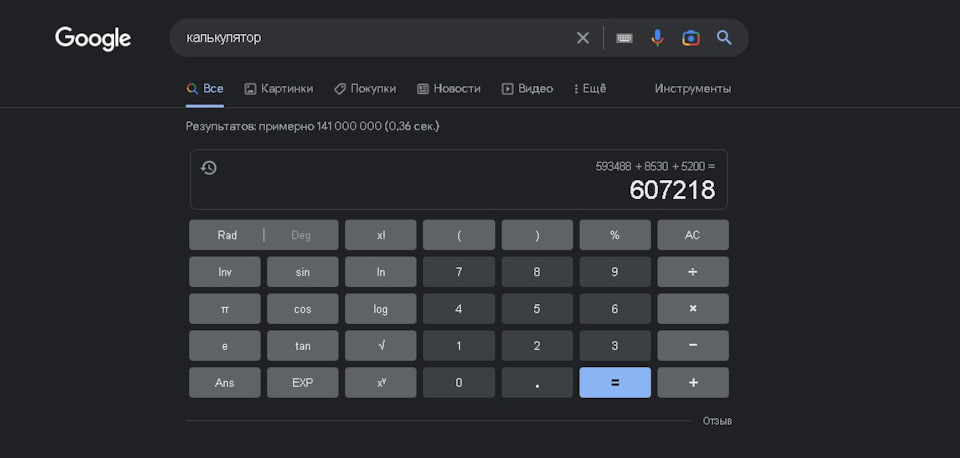Open the Новости tab
This screenshot has width=960, height=458.
(x=449, y=89)
